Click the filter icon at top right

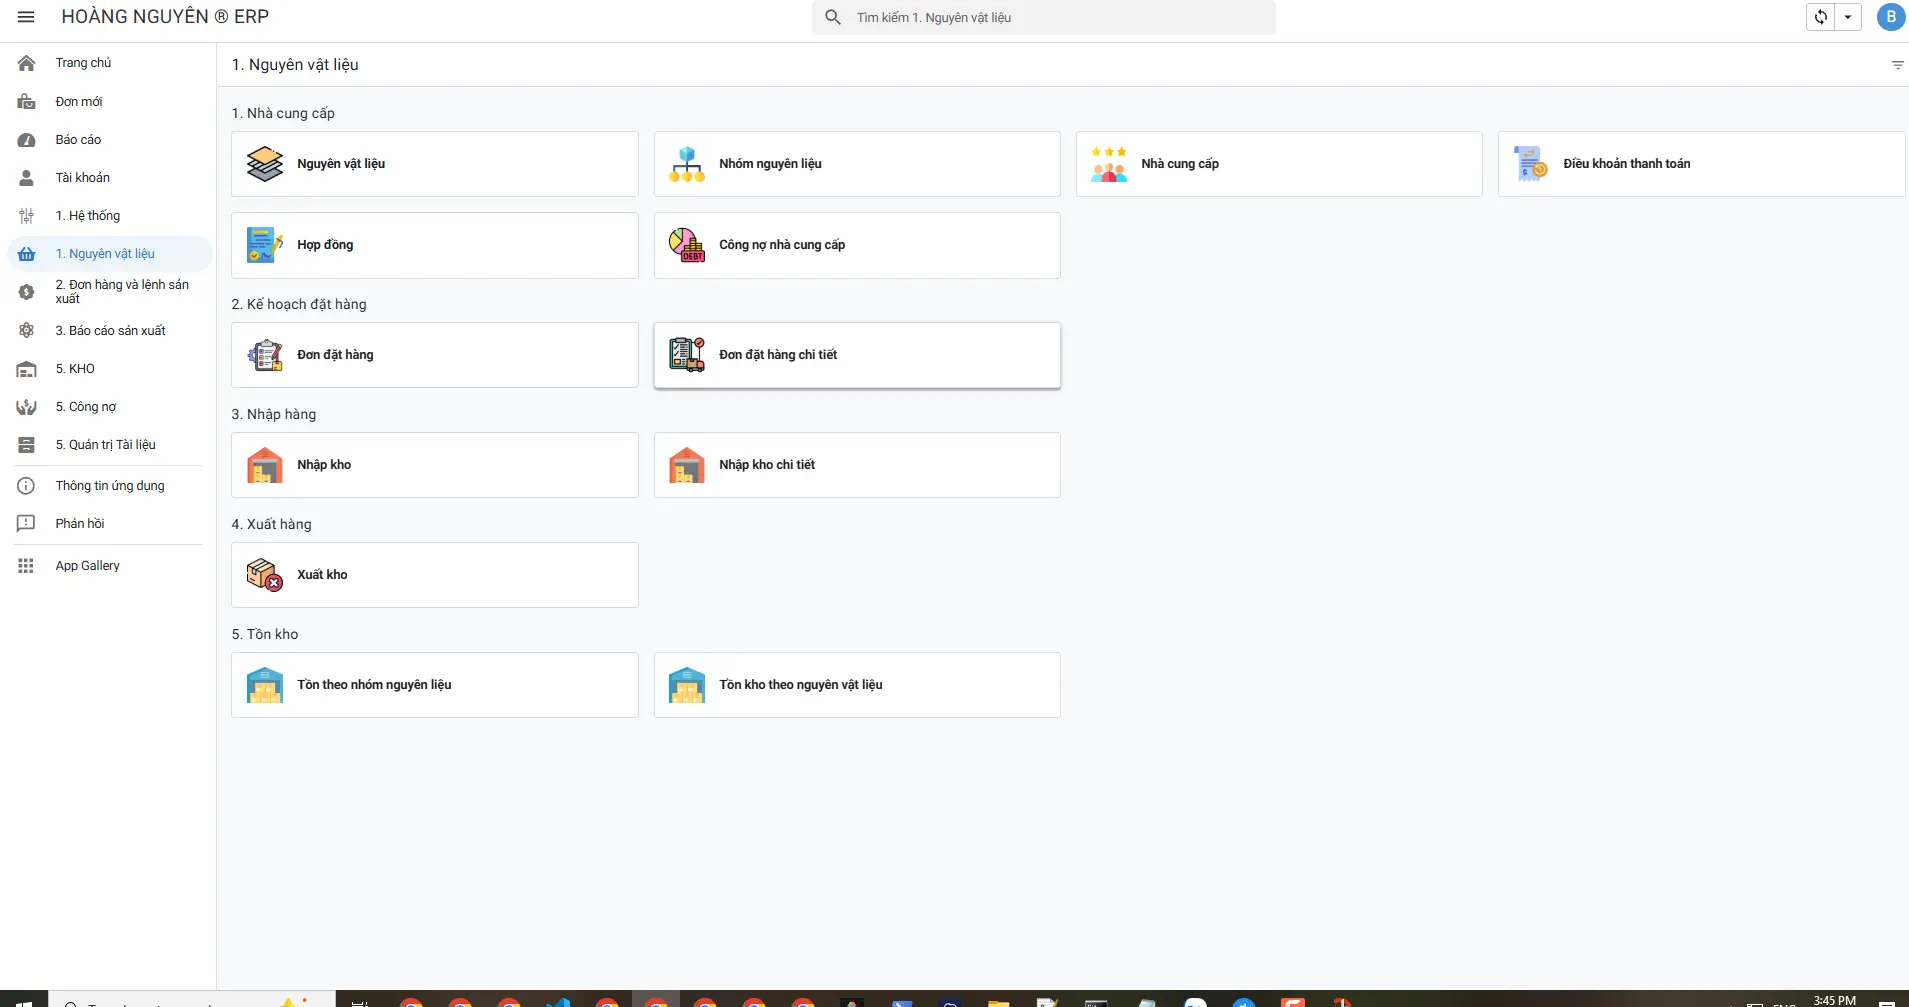[x=1897, y=65]
